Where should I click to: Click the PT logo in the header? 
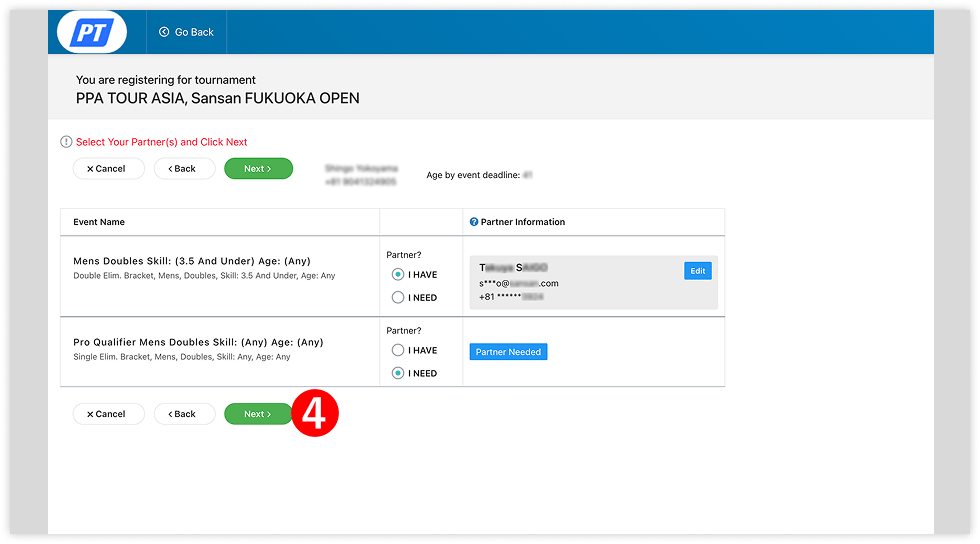[92, 32]
